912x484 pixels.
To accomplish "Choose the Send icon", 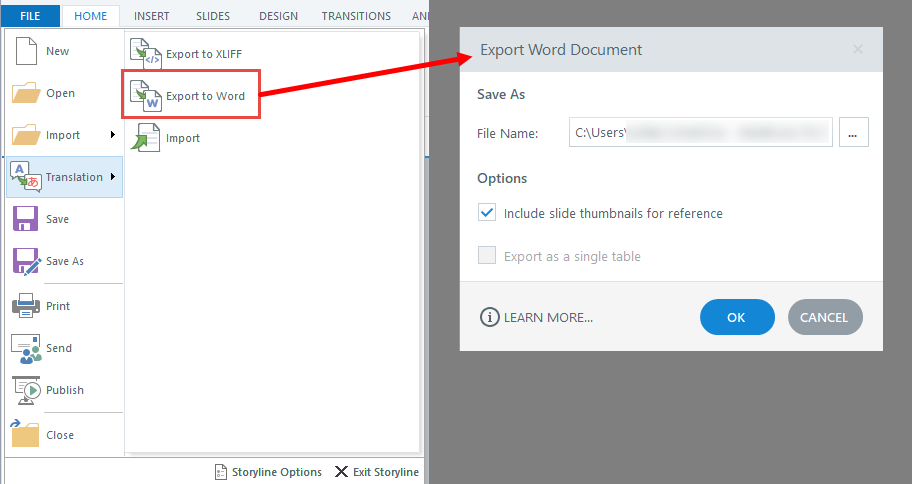I will pyautogui.click(x=26, y=348).
